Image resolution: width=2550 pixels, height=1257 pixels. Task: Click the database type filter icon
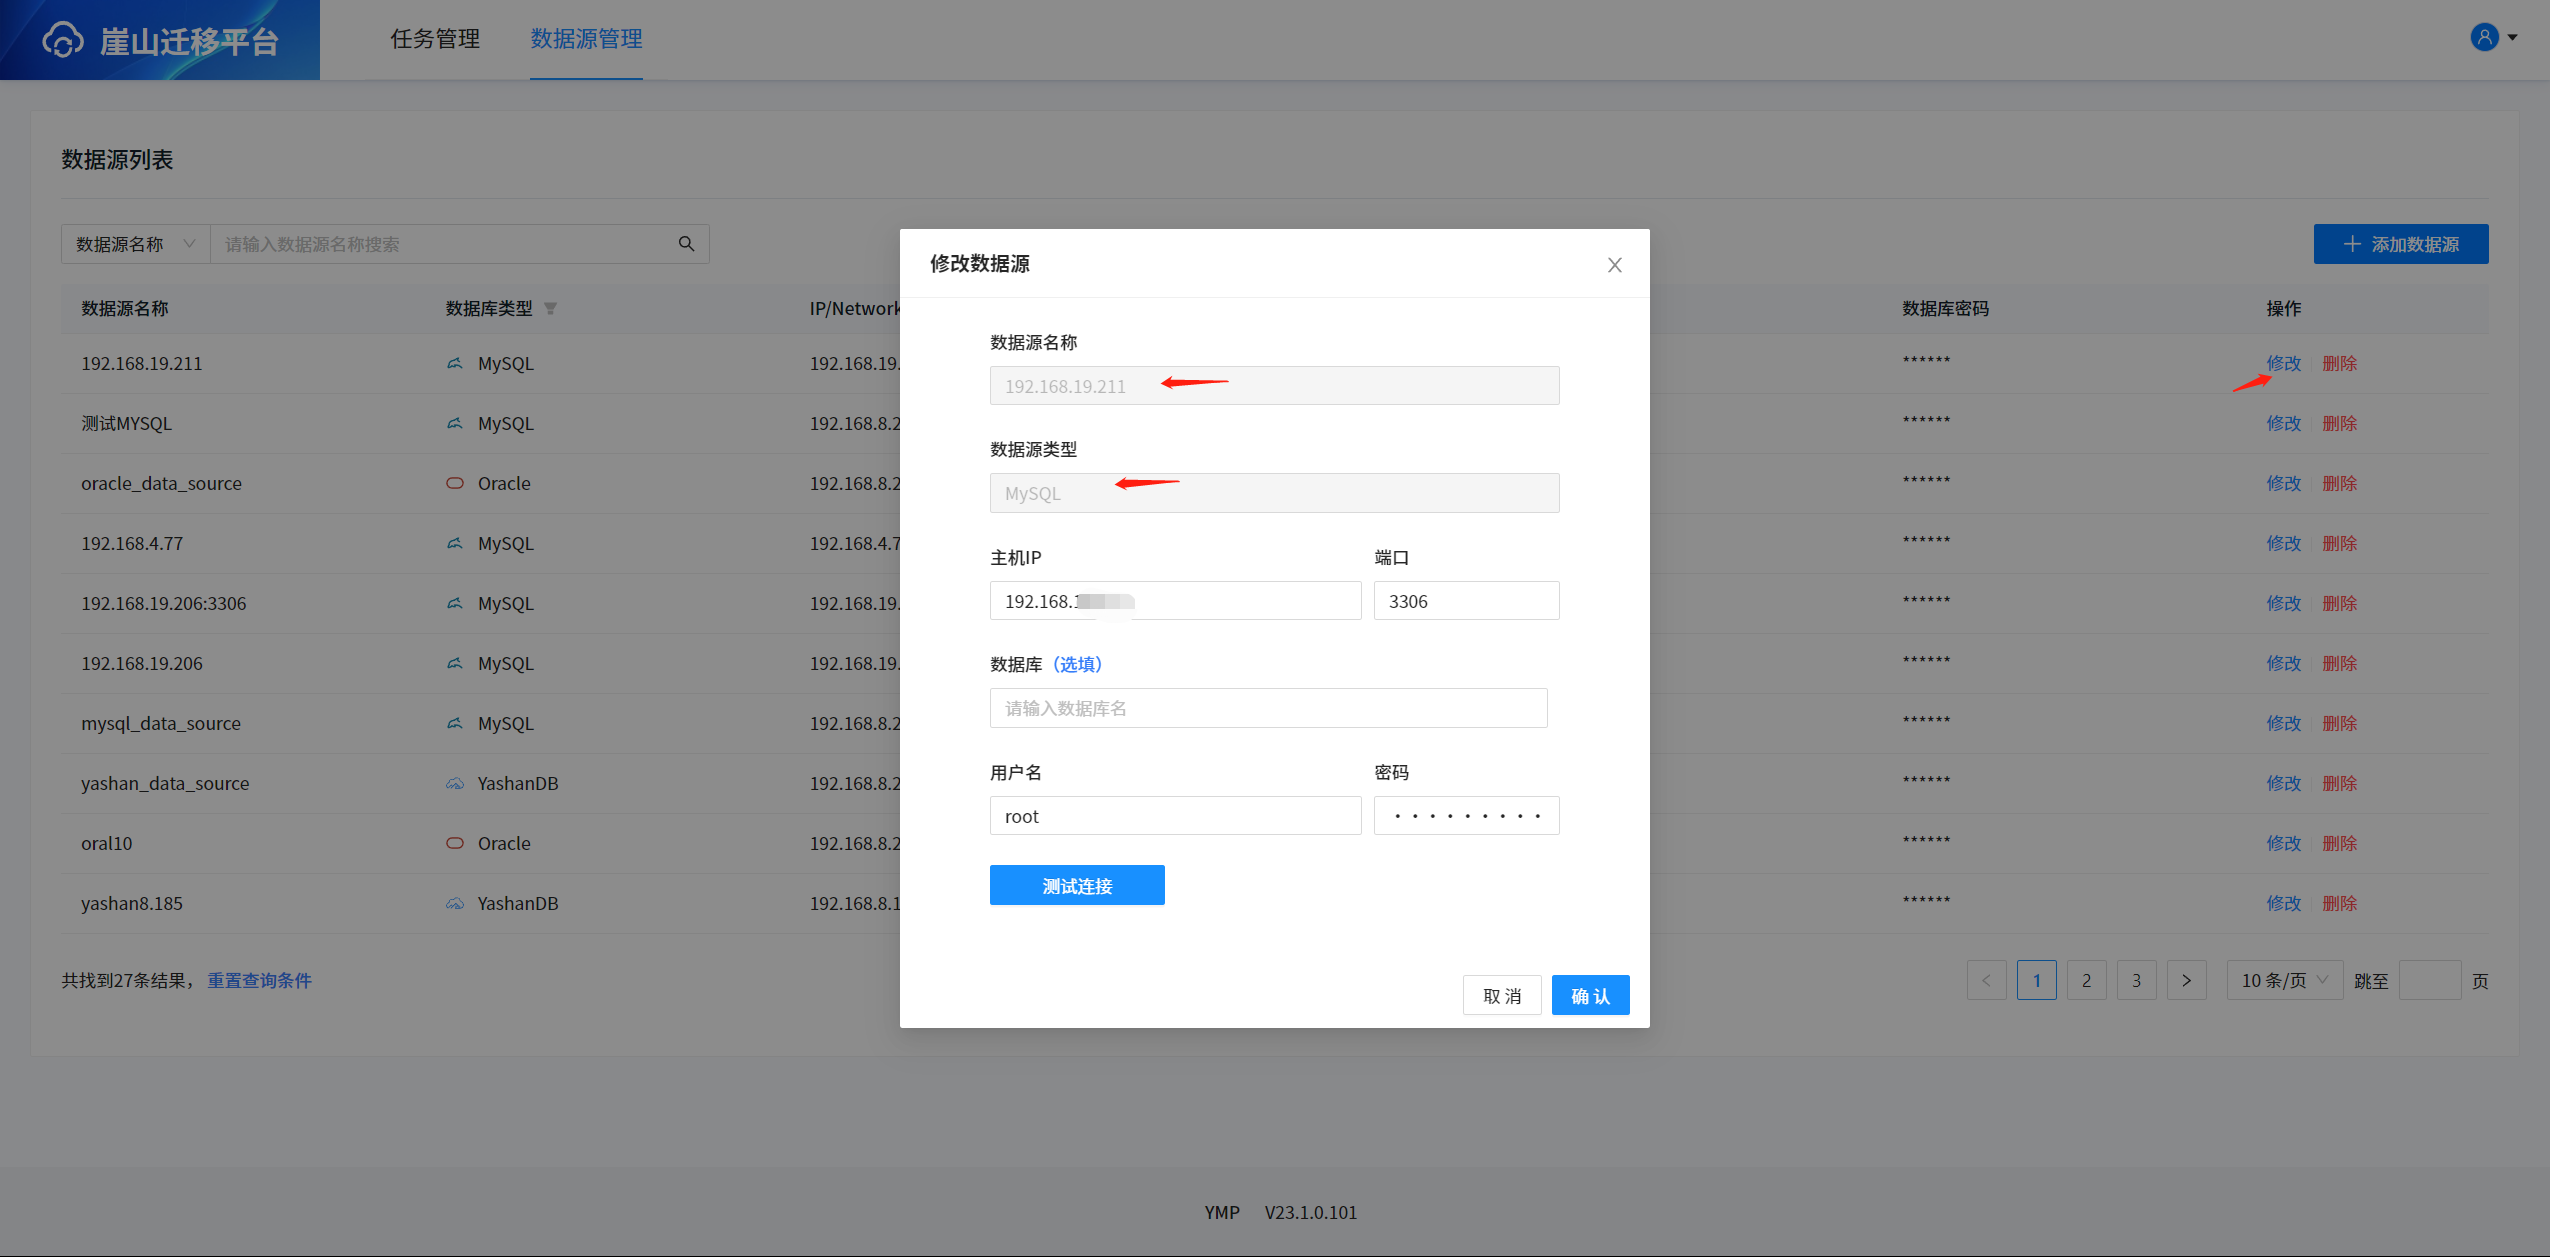[x=550, y=309]
